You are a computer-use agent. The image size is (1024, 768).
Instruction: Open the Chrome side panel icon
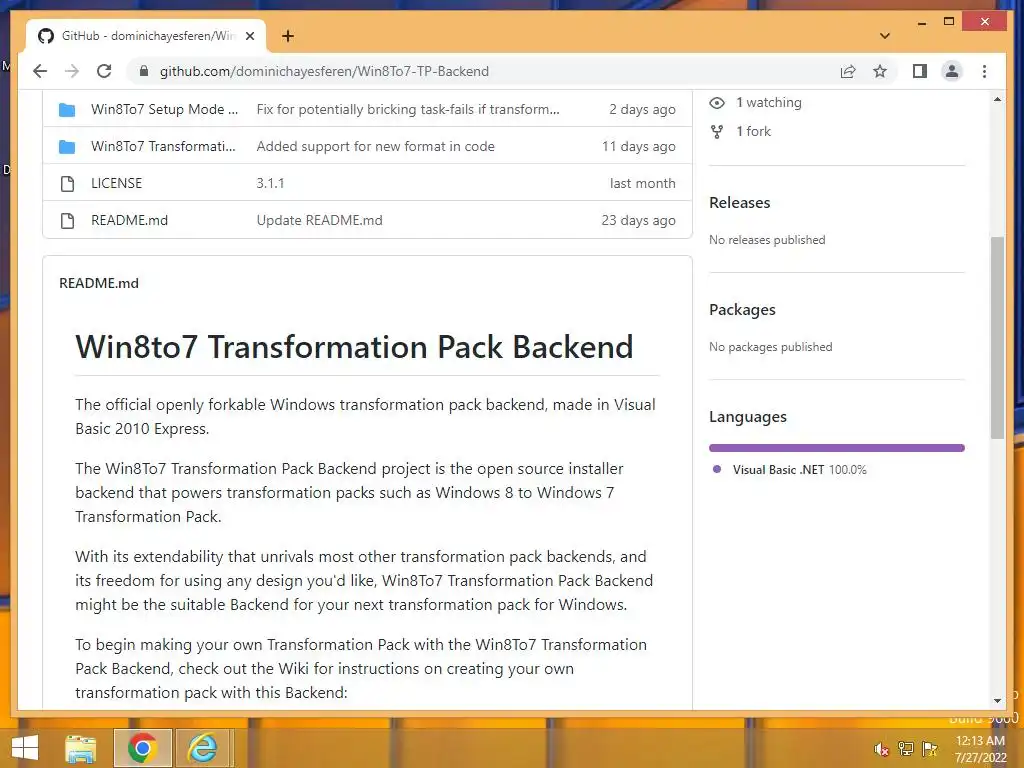tap(920, 71)
